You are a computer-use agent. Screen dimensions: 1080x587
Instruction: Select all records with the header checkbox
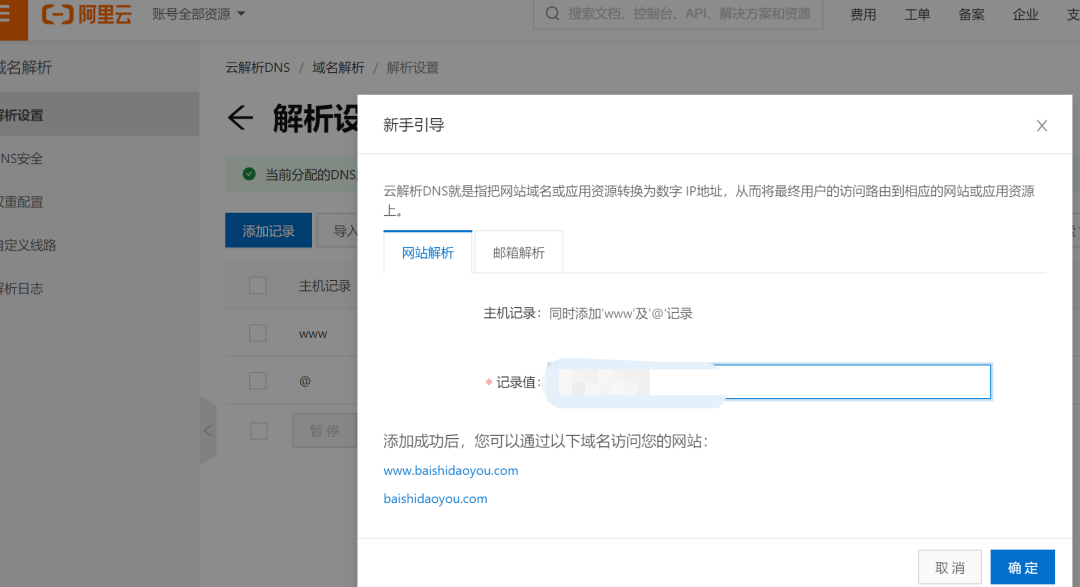click(x=258, y=285)
